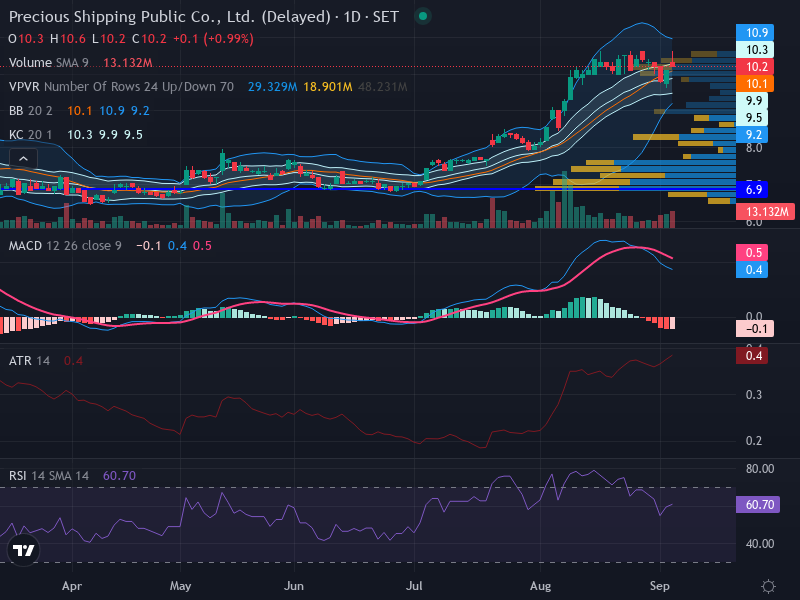Click the white 10.3 Keltner upper label
Image resolution: width=800 pixels, height=600 pixels.
pos(755,50)
